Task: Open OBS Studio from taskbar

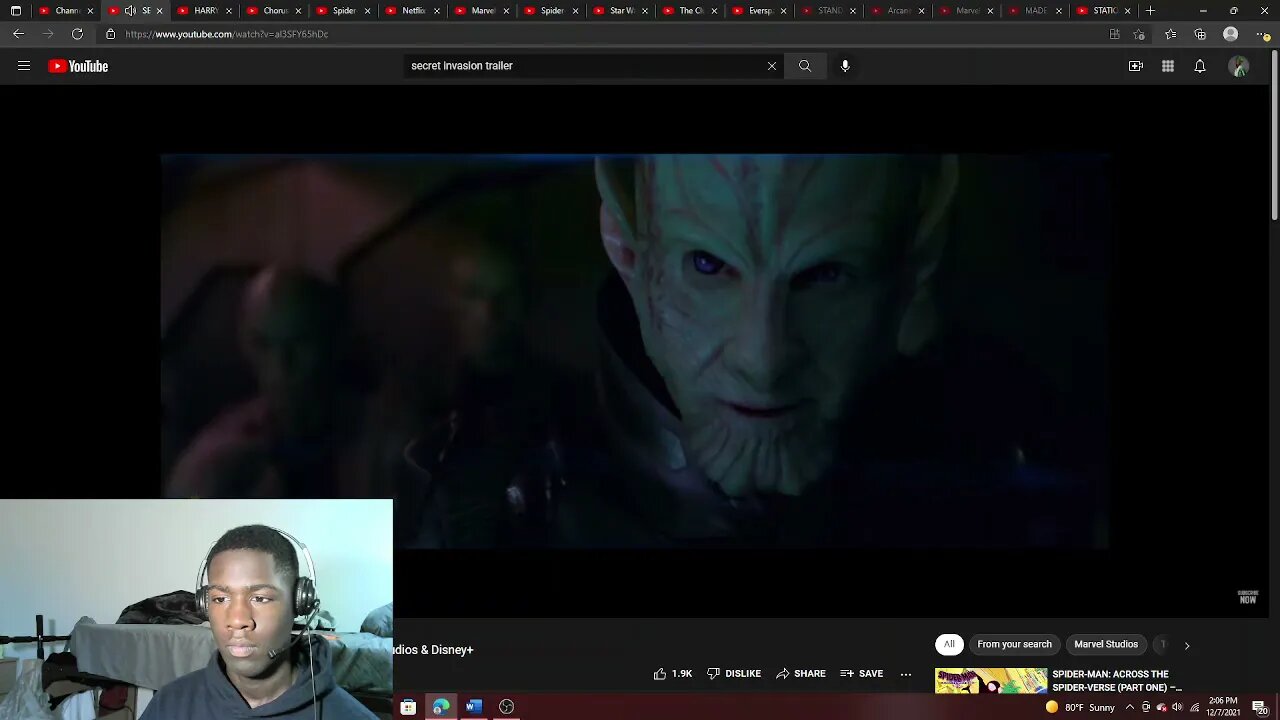Action: (x=507, y=707)
